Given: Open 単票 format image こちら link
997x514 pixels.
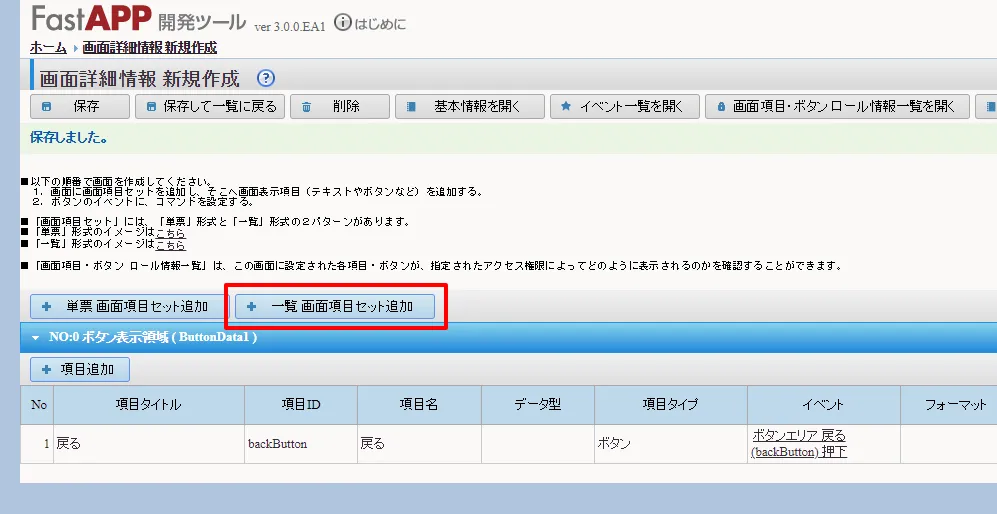Looking at the screenshot, I should pyautogui.click(x=170, y=233).
